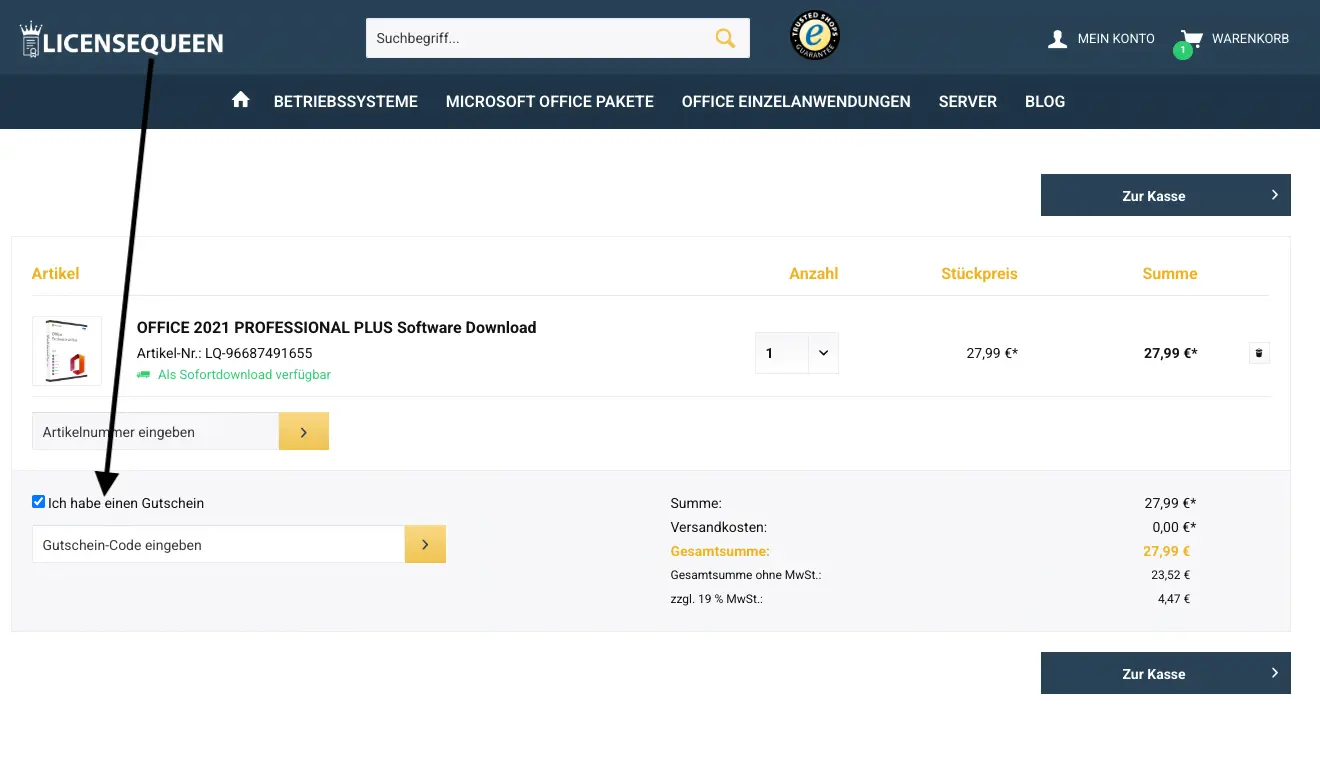This screenshot has width=1320, height=761.
Task: Open the OFFICE 2021 PROFESSIONAL PLUS product link
Action: [x=337, y=327]
